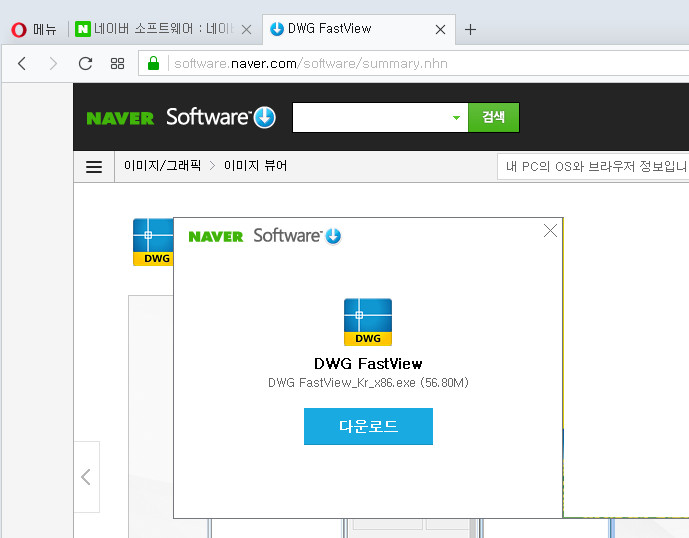
Task: Click the DWG FastView icon in popup
Action: [x=368, y=322]
